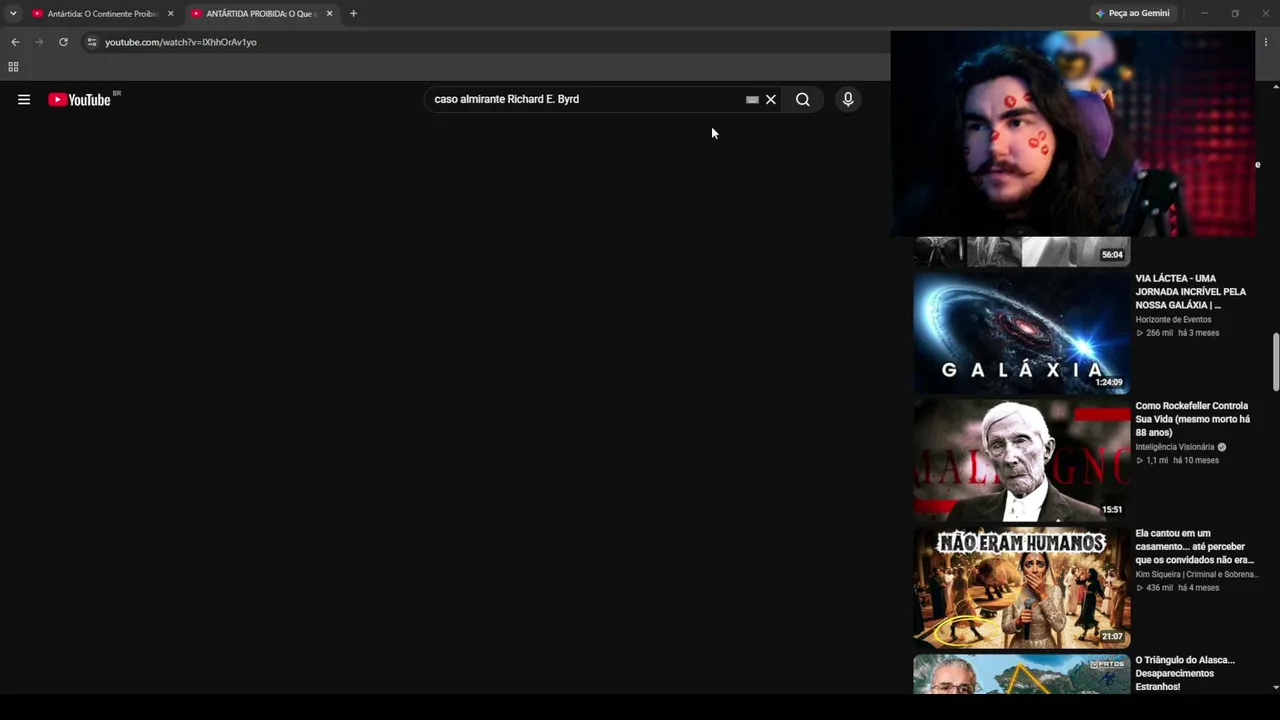Open 'O Triângulo do Alasca' video title
This screenshot has height=720, width=1280.
[x=1185, y=673]
